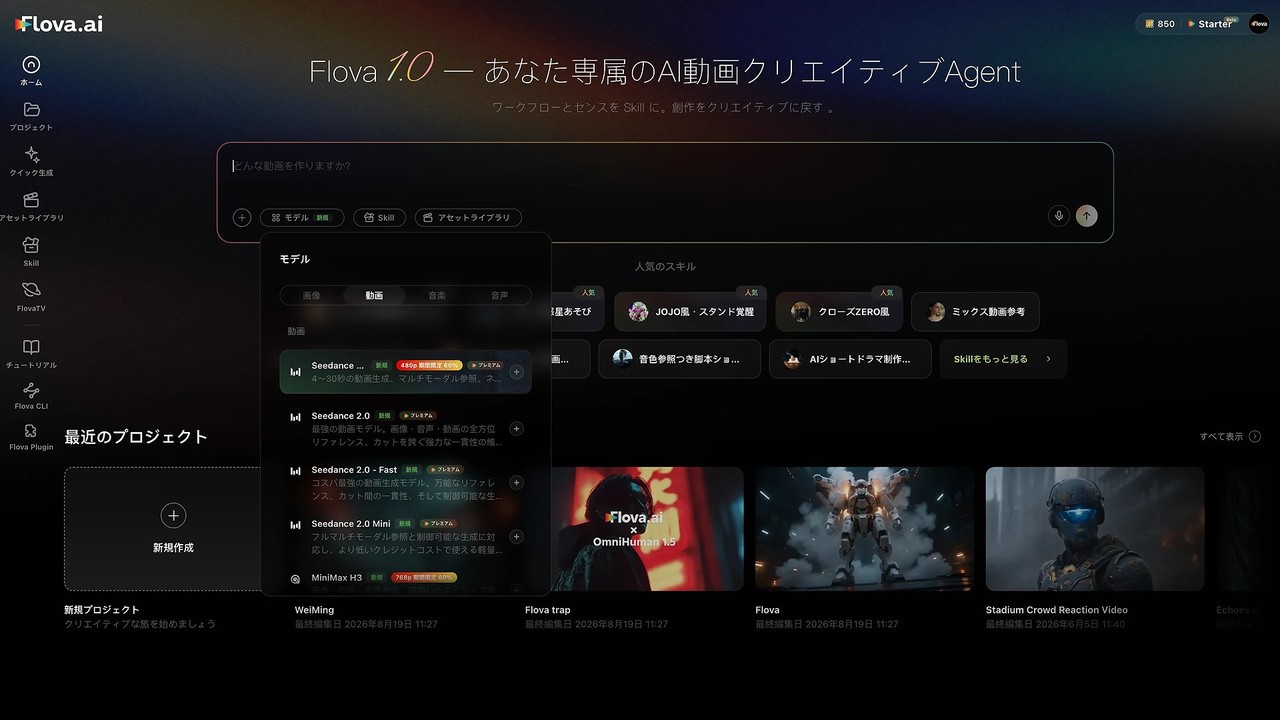Open the ミックス動画参考 skill

pos(975,312)
